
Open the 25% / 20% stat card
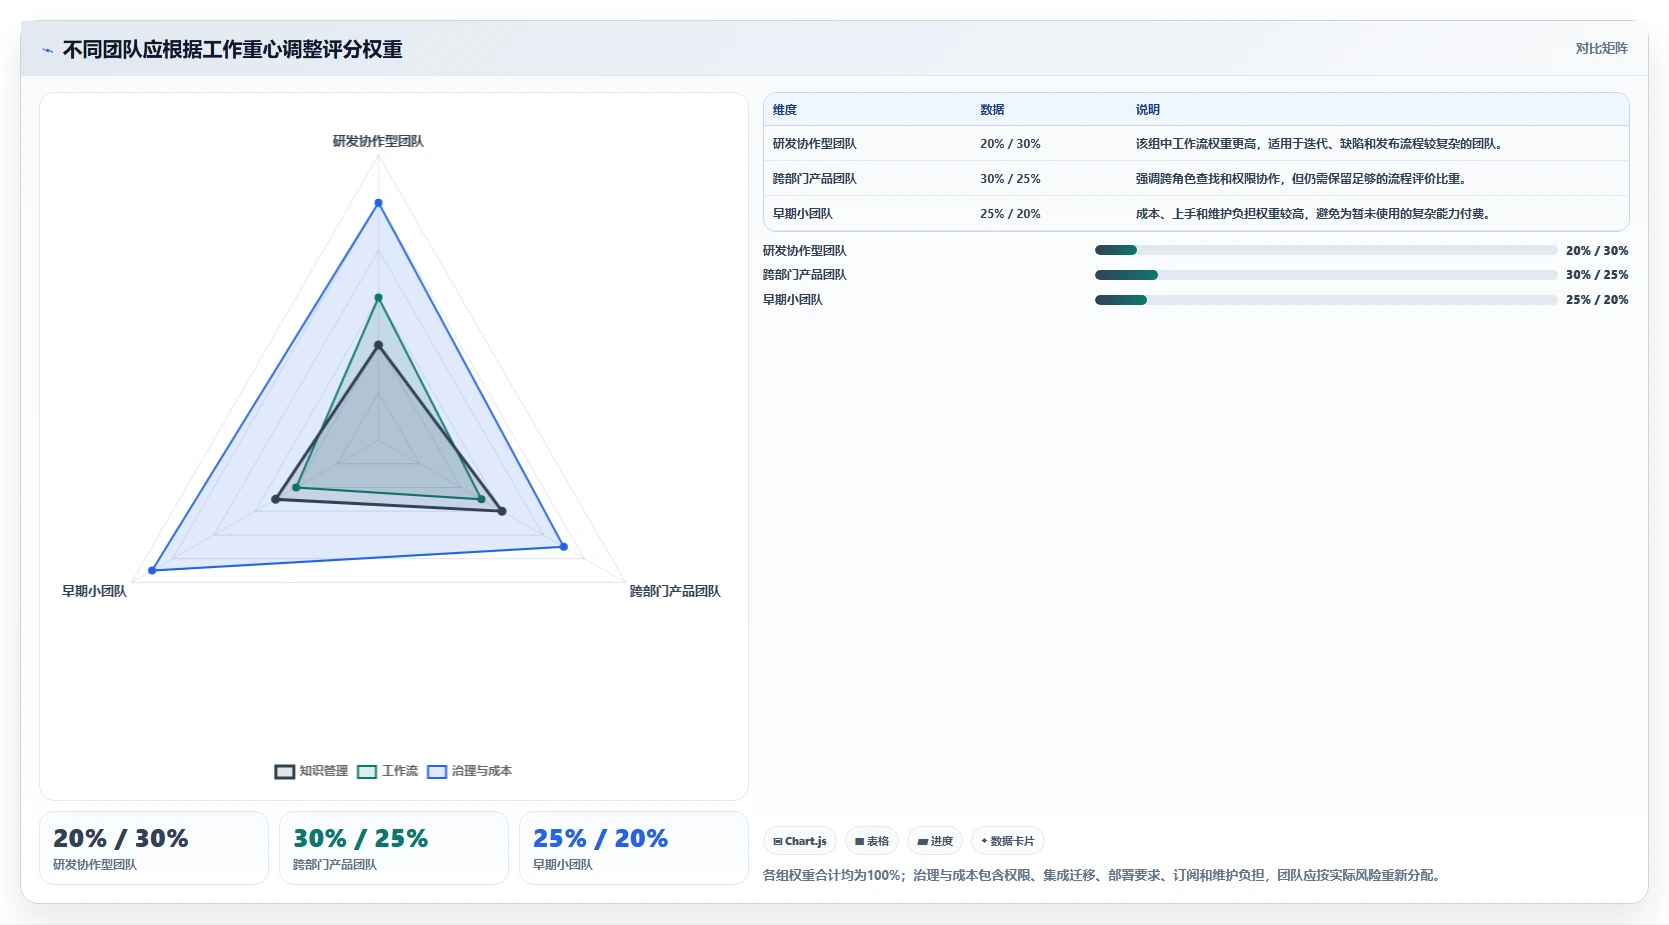click(x=634, y=848)
